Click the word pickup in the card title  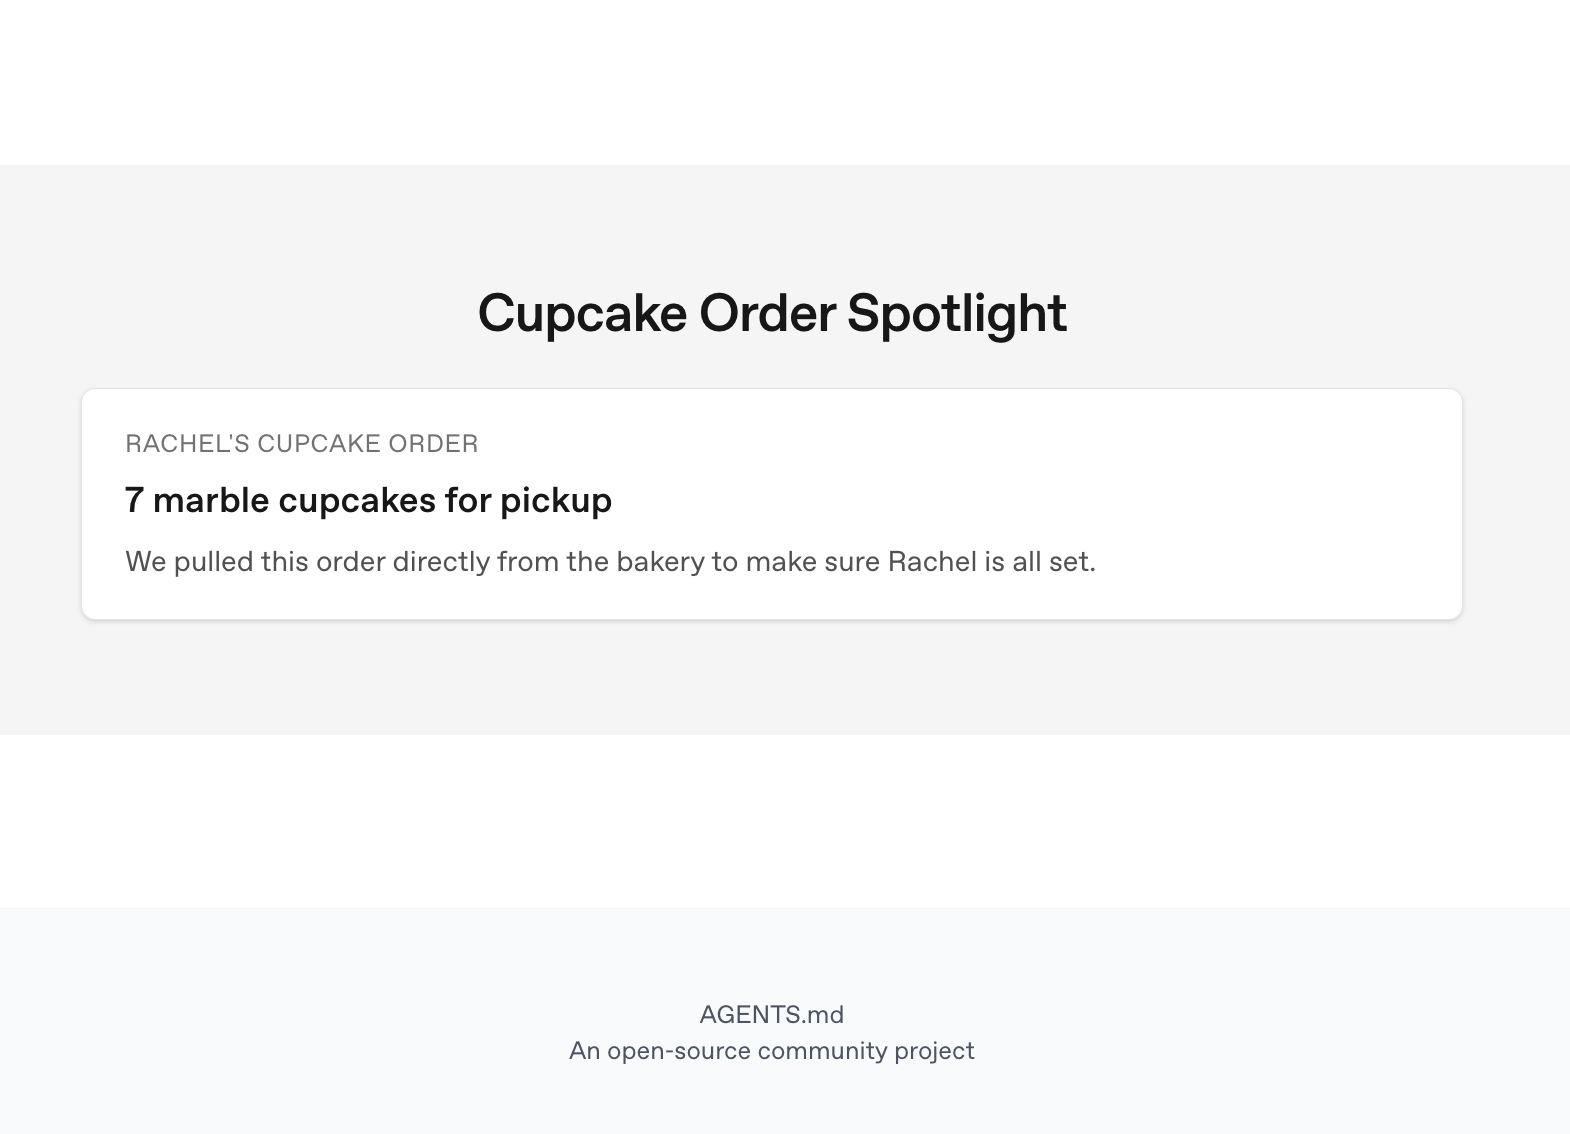tap(556, 500)
